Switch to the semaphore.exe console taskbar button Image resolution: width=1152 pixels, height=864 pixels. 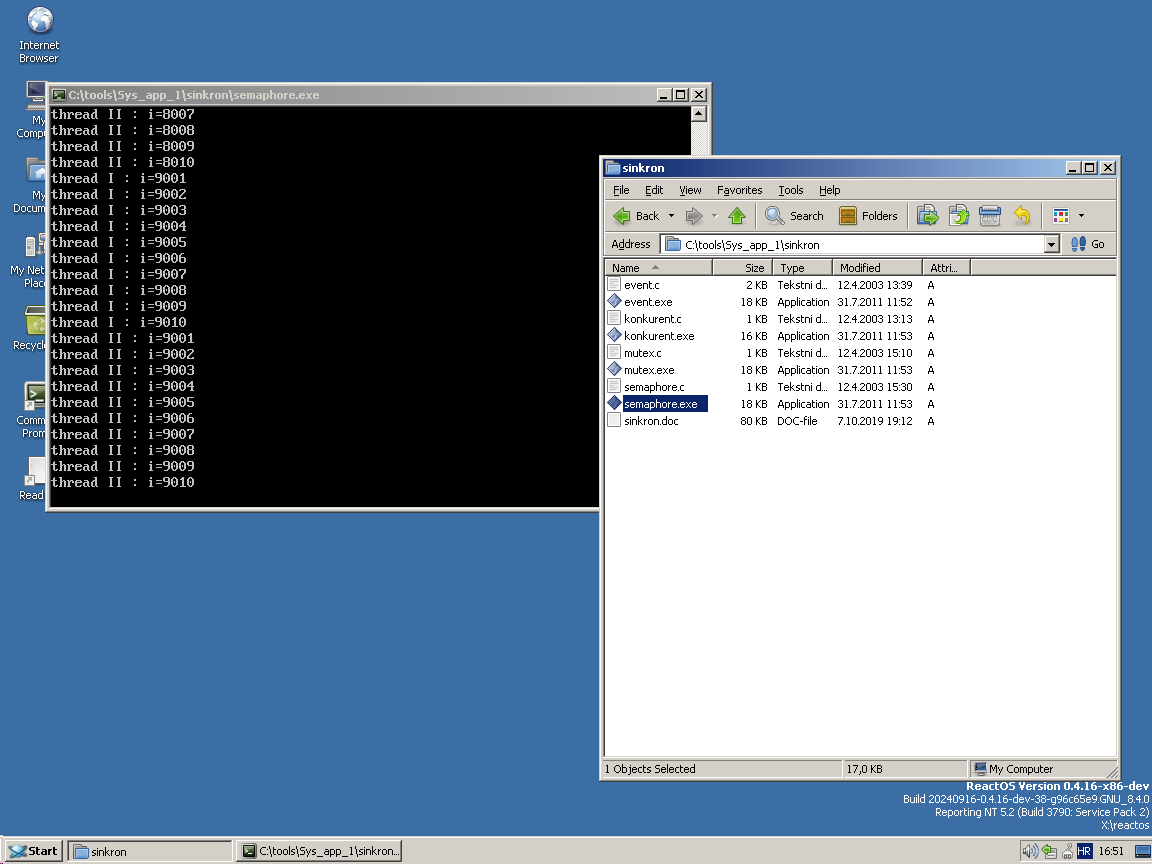(320, 851)
